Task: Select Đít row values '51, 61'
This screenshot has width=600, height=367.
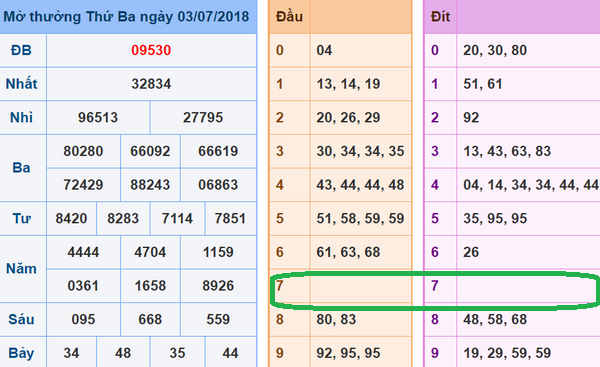Action: [x=483, y=84]
